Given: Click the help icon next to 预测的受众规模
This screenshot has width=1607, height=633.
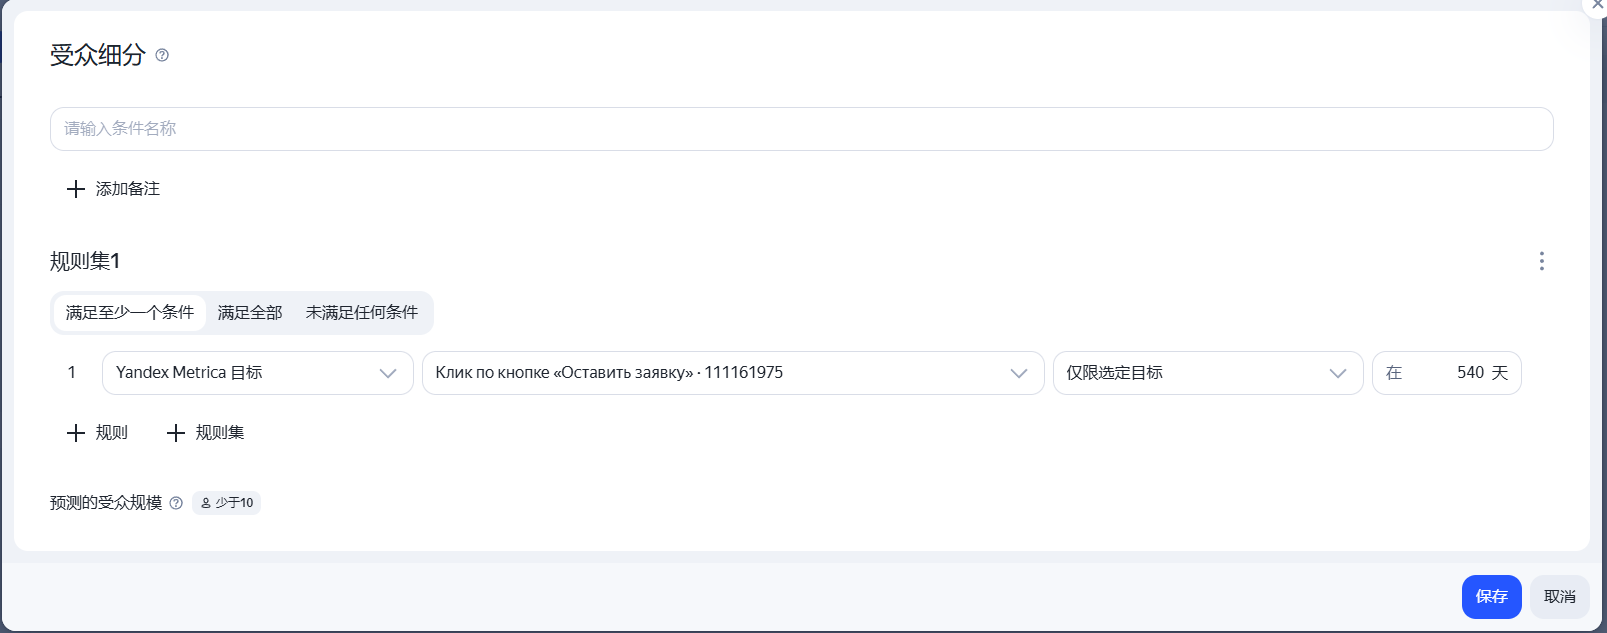Looking at the screenshot, I should pos(176,503).
